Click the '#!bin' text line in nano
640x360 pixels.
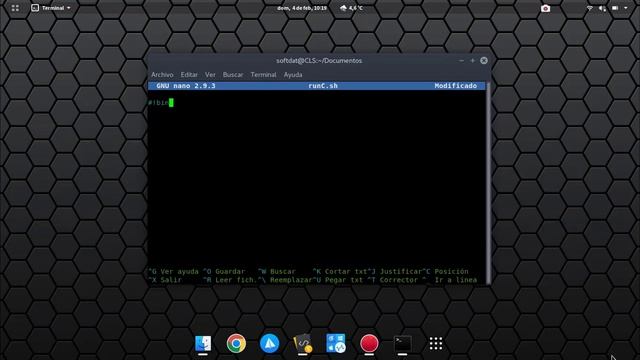(x=158, y=102)
